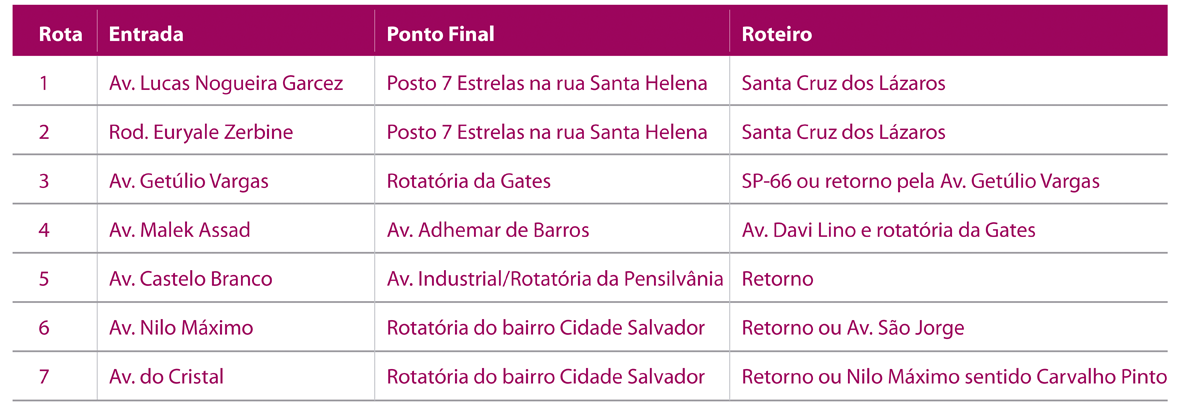The height and width of the screenshot is (404, 1180).
Task: Click Av. Castelo Branco entry
Action: (190, 278)
